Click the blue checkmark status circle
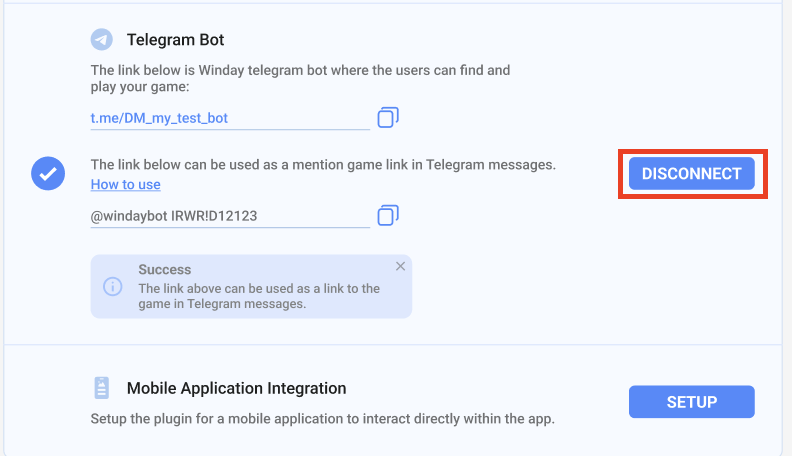This screenshot has height=456, width=792. (x=48, y=173)
